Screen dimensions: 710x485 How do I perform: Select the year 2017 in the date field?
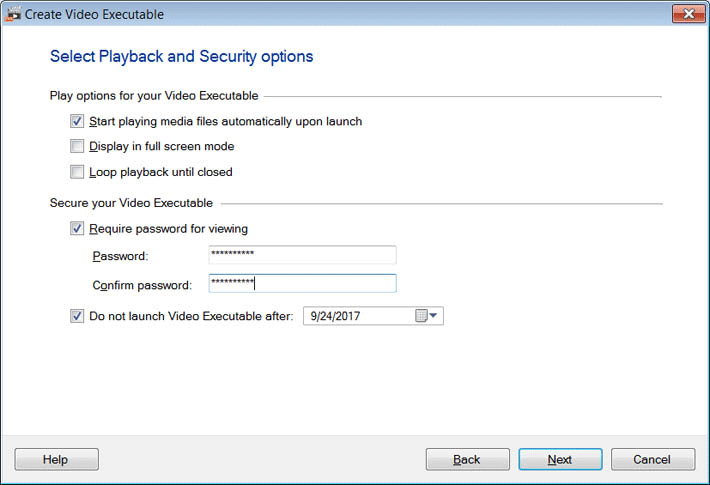pos(348,316)
